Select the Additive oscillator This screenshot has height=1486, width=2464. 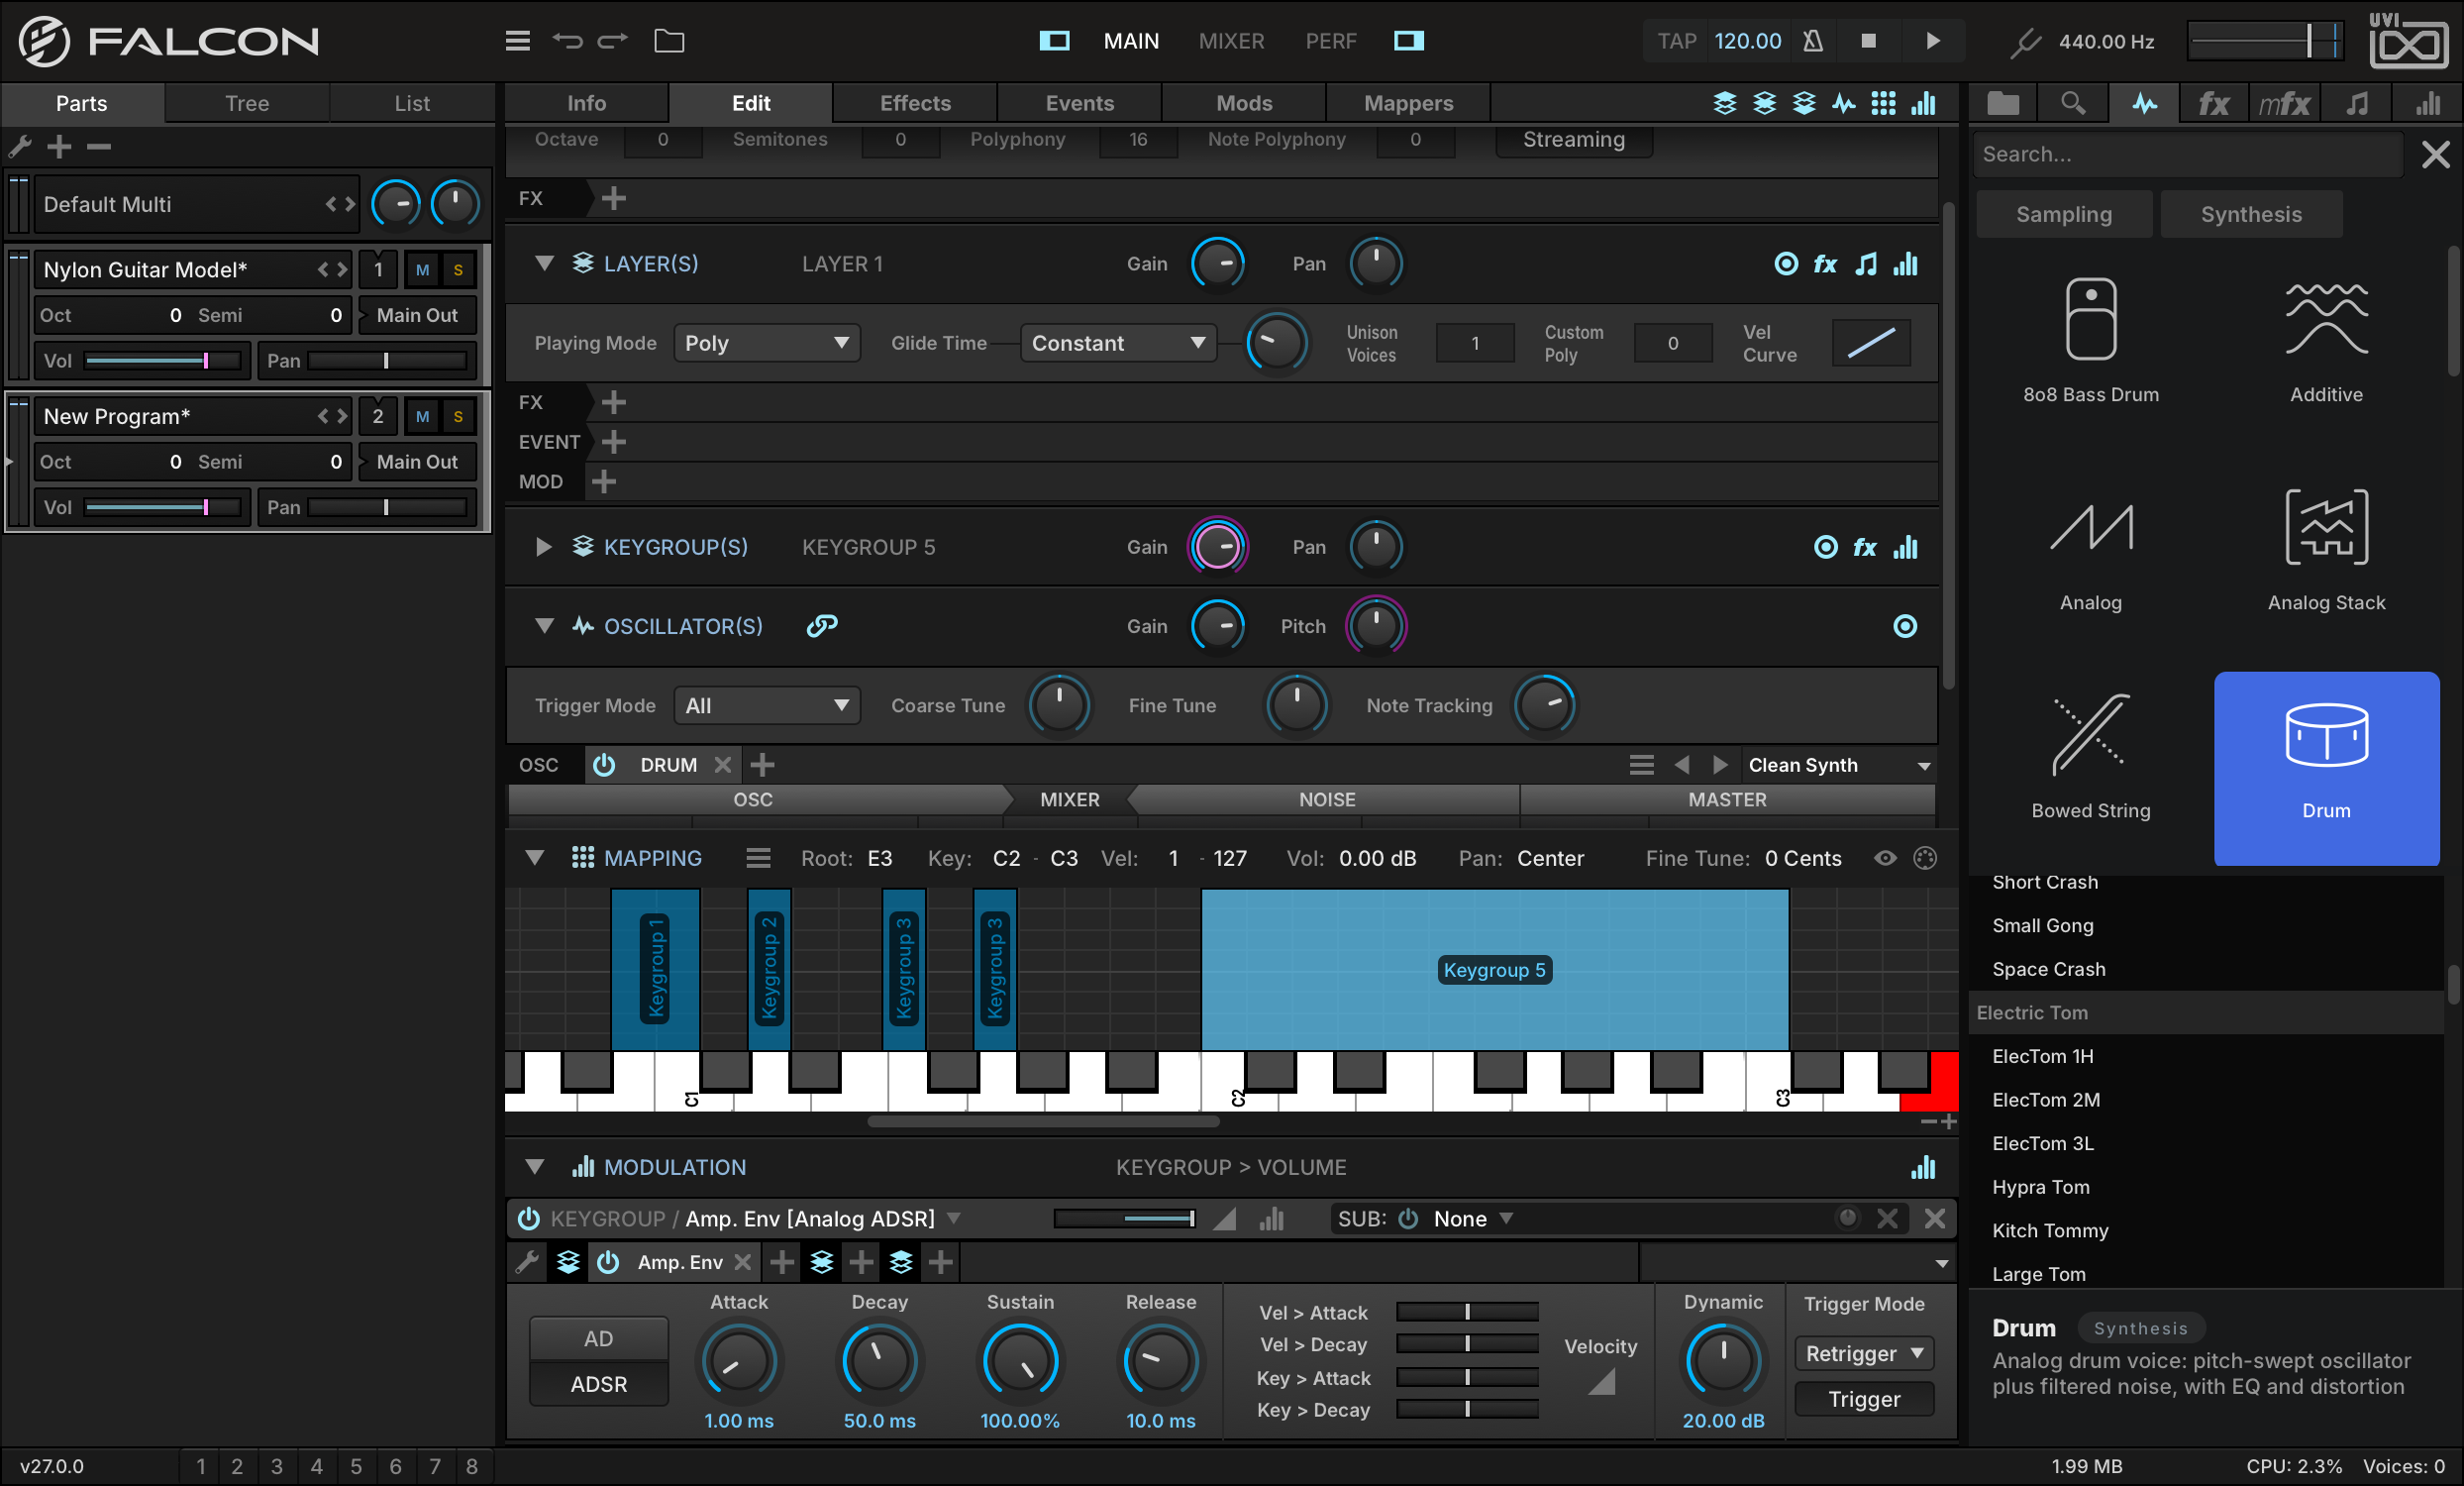(2326, 340)
